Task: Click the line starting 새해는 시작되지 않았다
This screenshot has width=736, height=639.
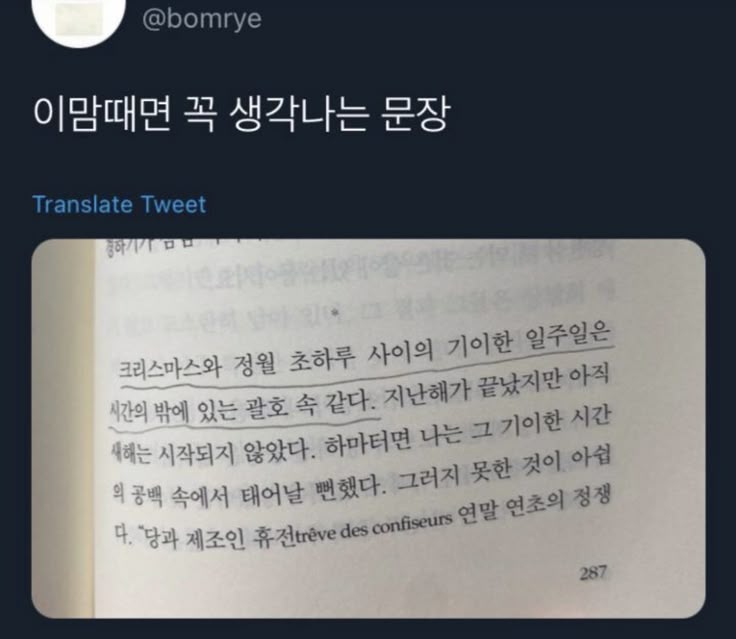Action: 210,453
